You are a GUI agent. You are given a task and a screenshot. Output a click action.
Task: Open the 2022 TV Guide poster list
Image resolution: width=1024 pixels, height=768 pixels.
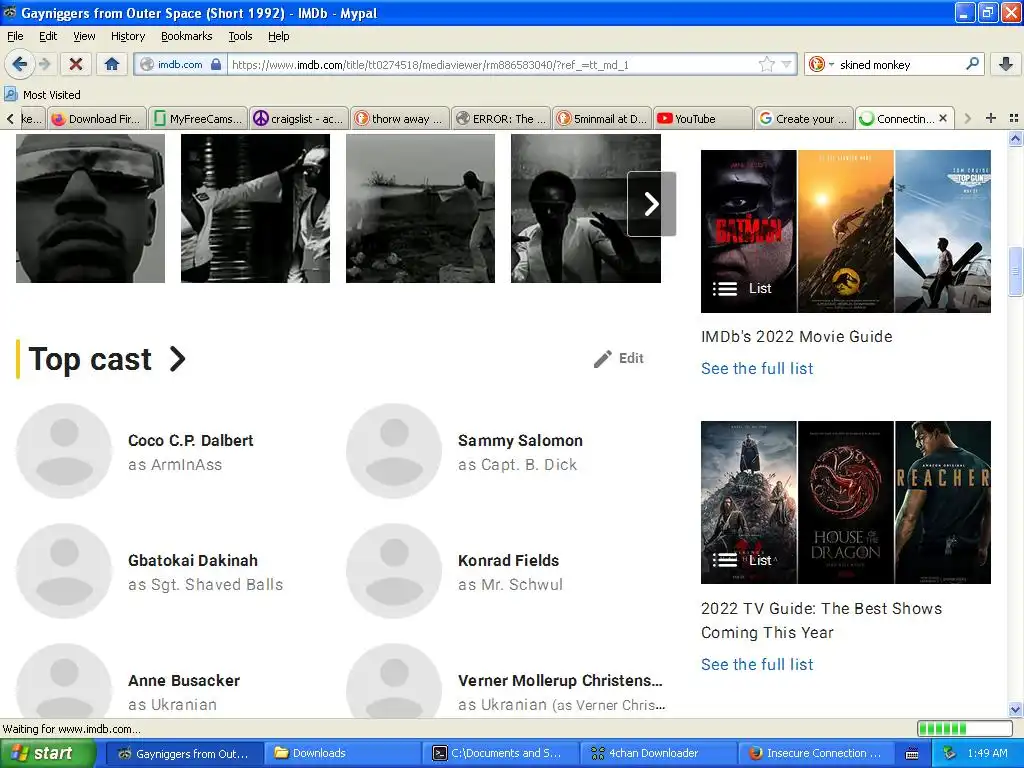point(846,502)
